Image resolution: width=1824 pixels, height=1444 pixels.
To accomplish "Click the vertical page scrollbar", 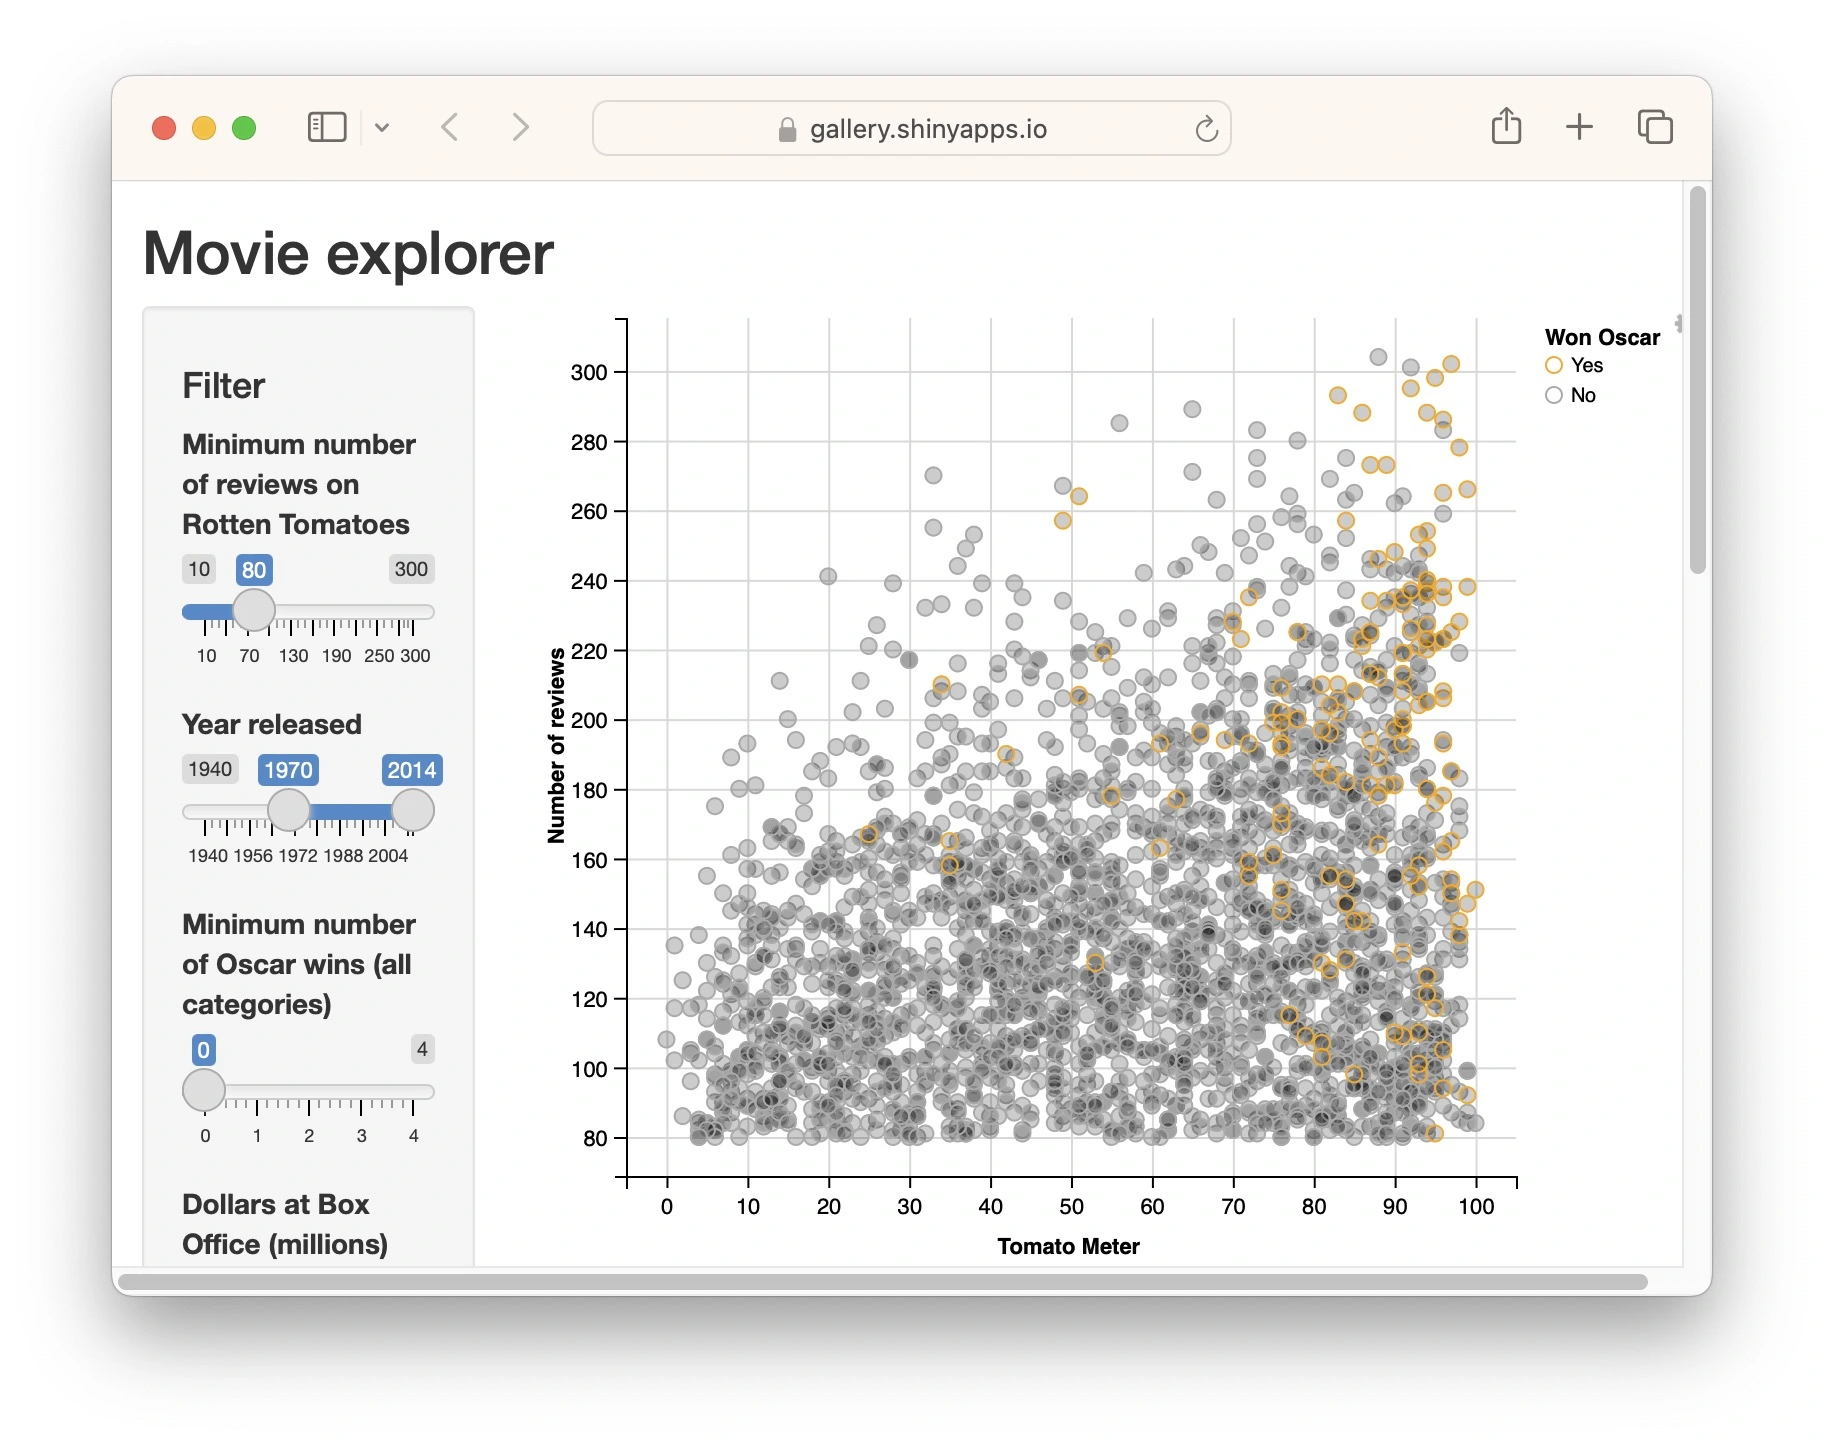I will (x=1697, y=380).
